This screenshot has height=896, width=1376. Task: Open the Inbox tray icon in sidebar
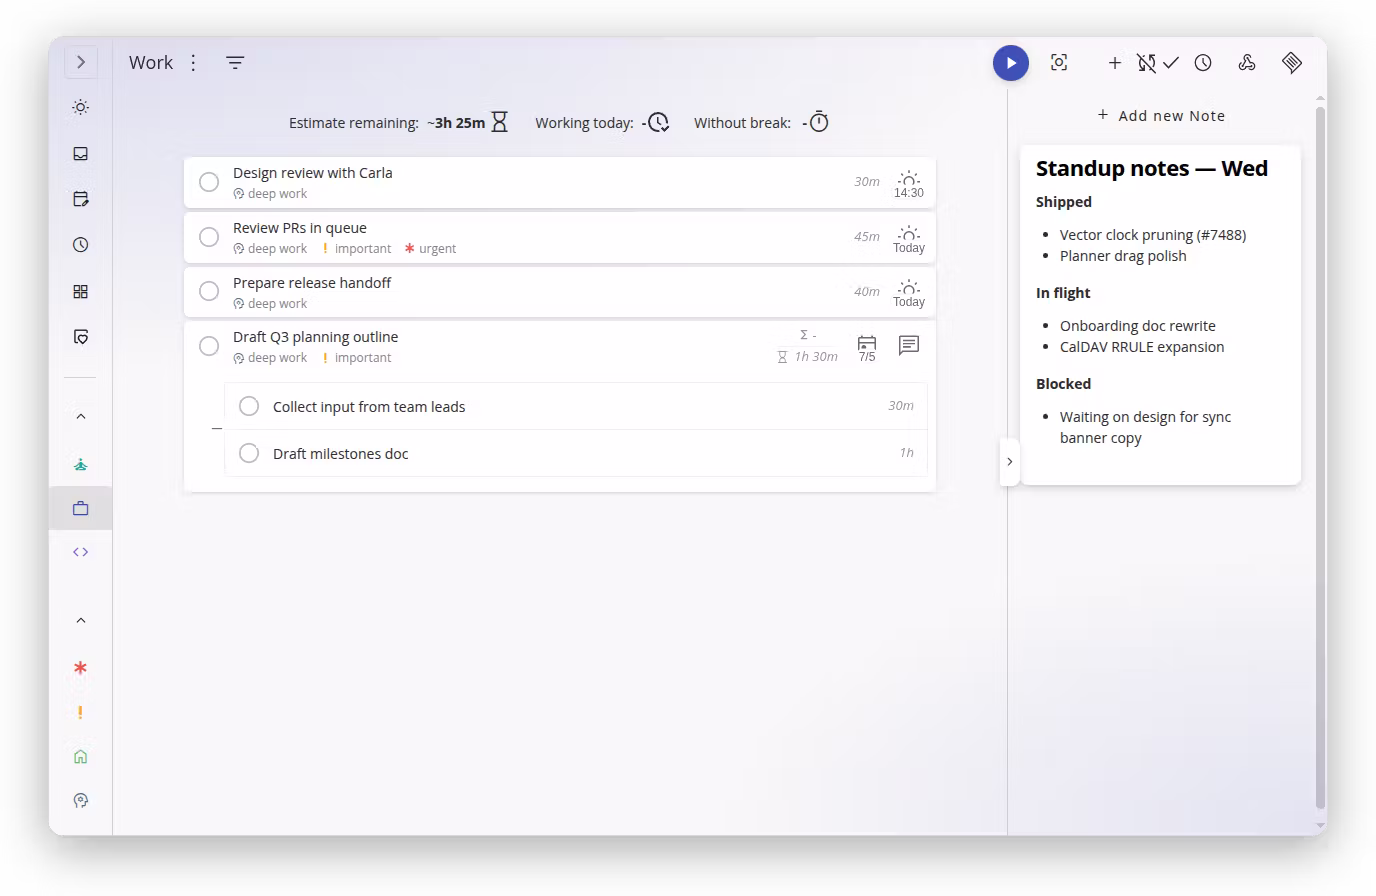(x=81, y=154)
